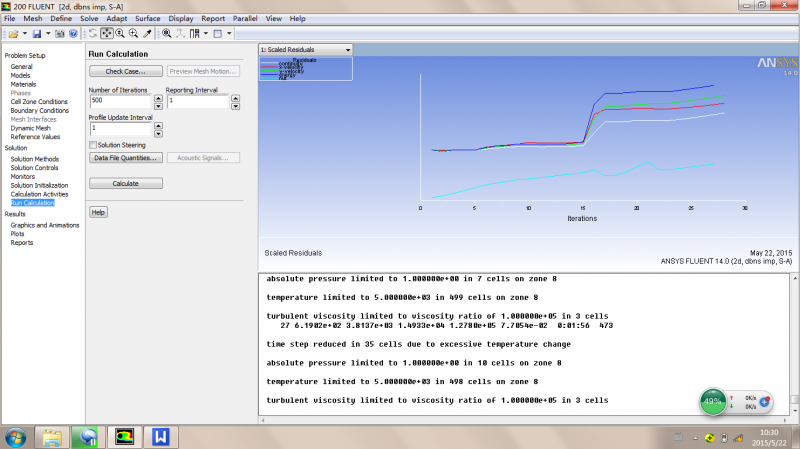Screen dimensions: 800x449
Task: Open the File menu
Action: (x=10, y=18)
